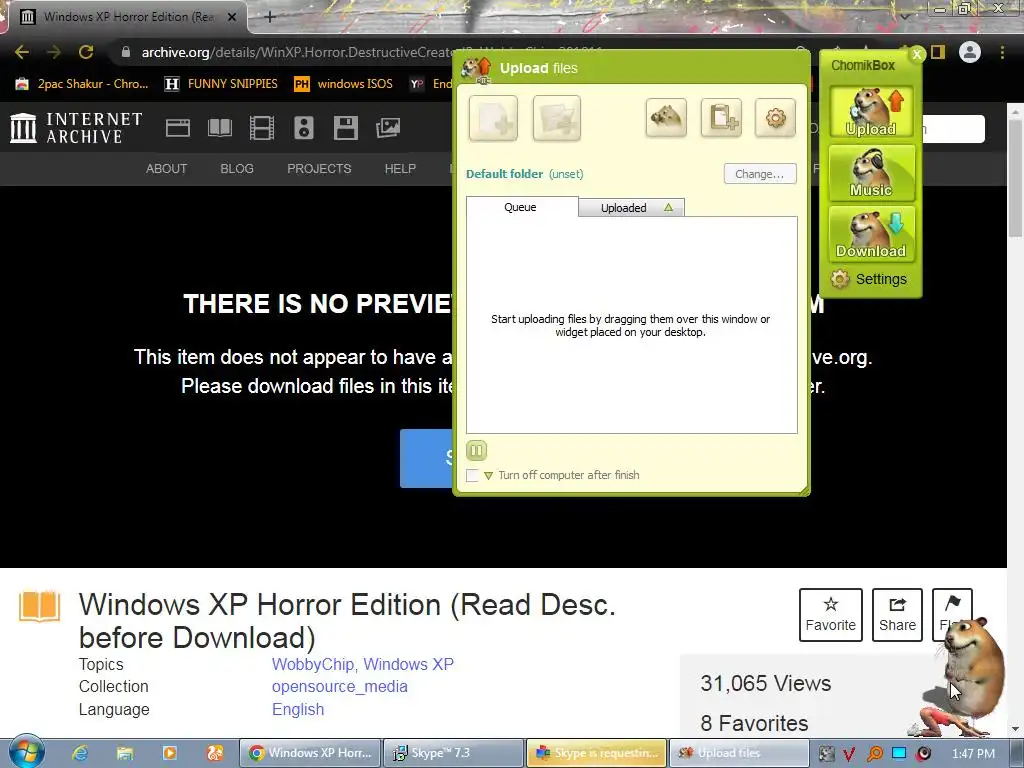Open the Archive audio speaker icon
This screenshot has width=1024, height=768.
[304, 127]
